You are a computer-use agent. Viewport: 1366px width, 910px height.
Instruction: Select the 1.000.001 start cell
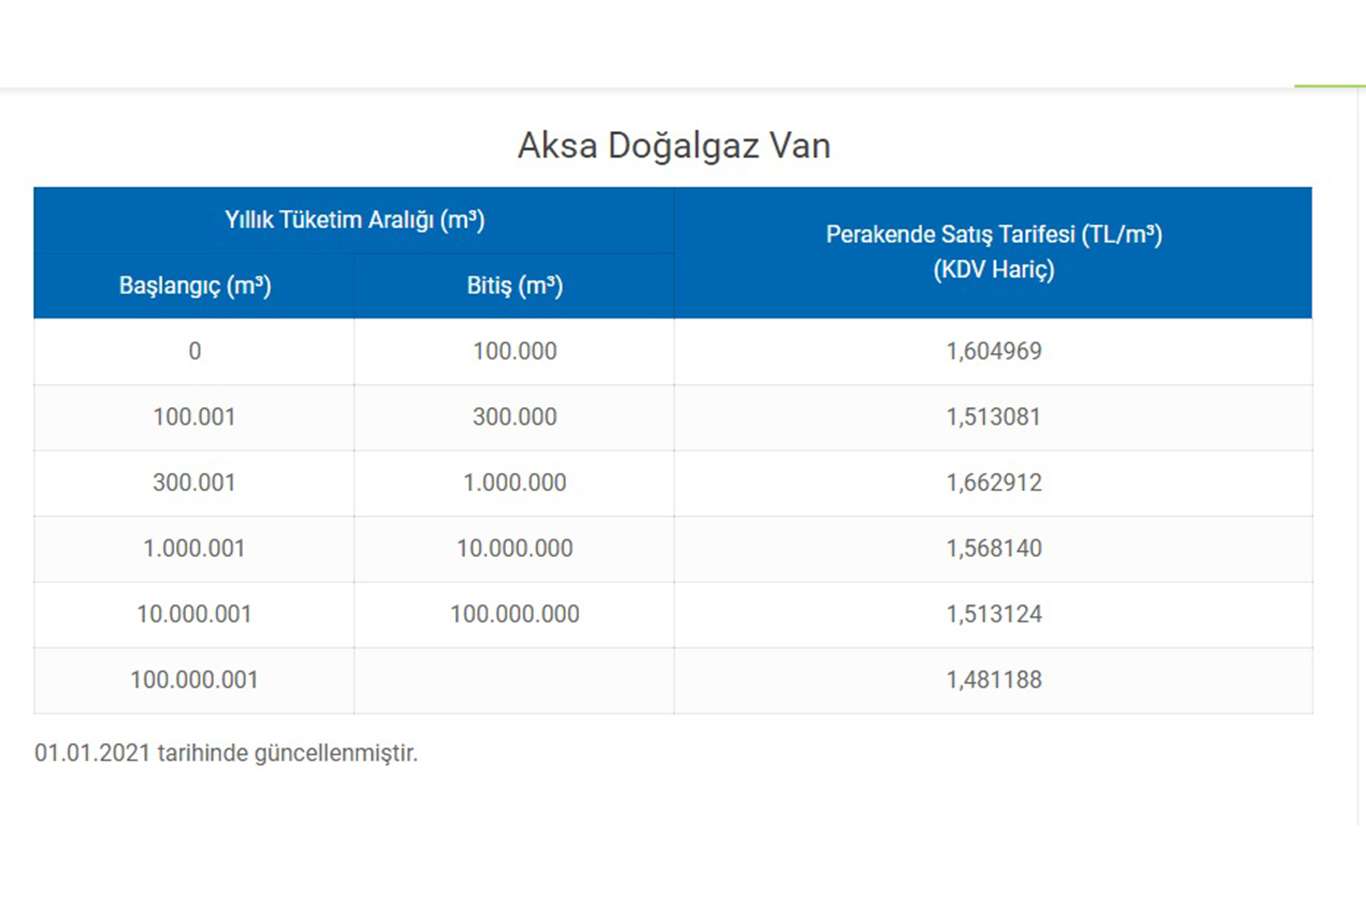coord(194,549)
